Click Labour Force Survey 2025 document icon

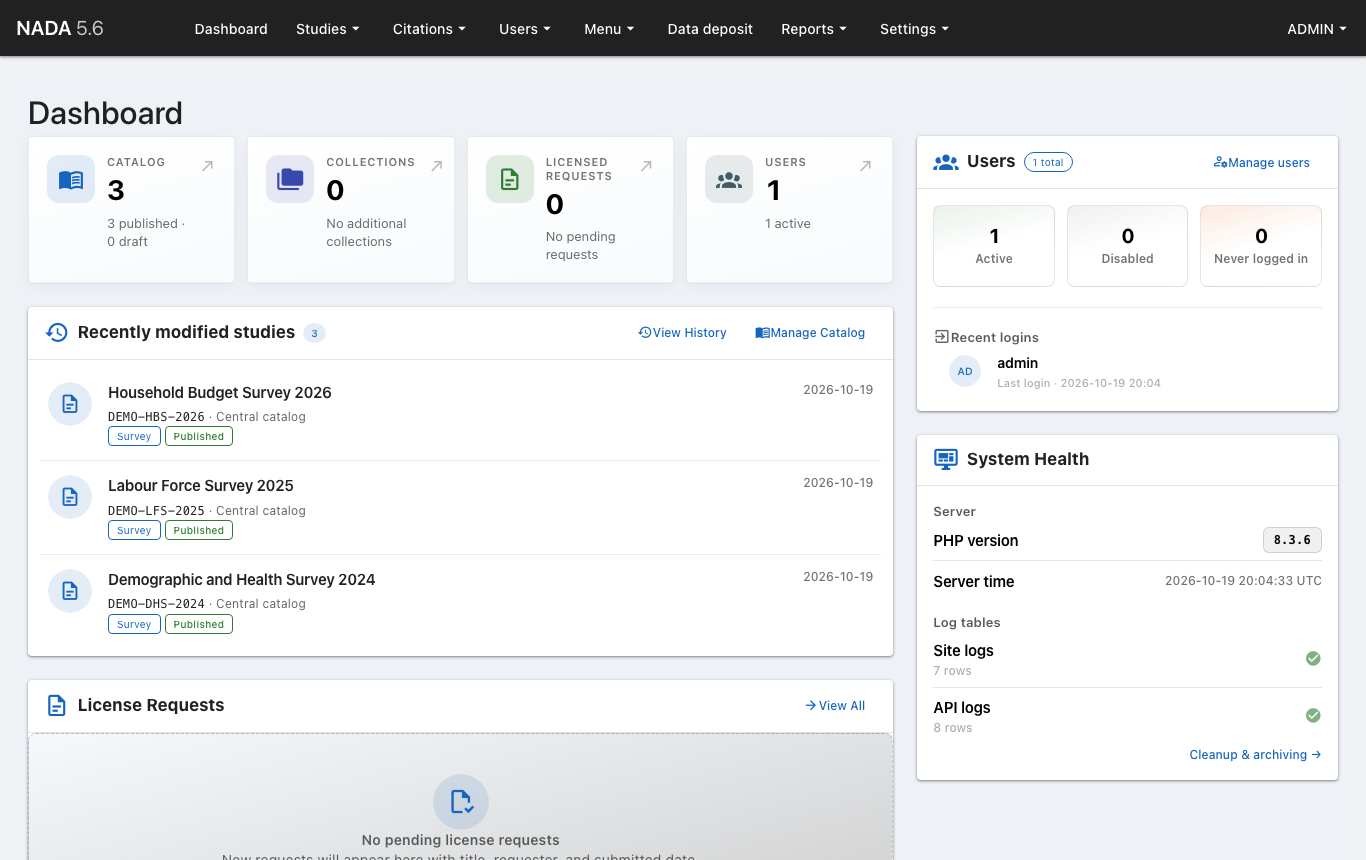click(x=70, y=497)
